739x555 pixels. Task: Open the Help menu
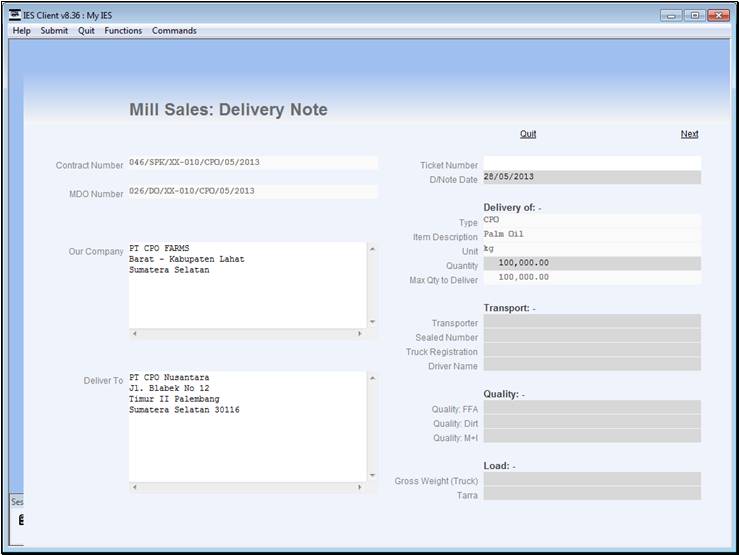coord(21,31)
